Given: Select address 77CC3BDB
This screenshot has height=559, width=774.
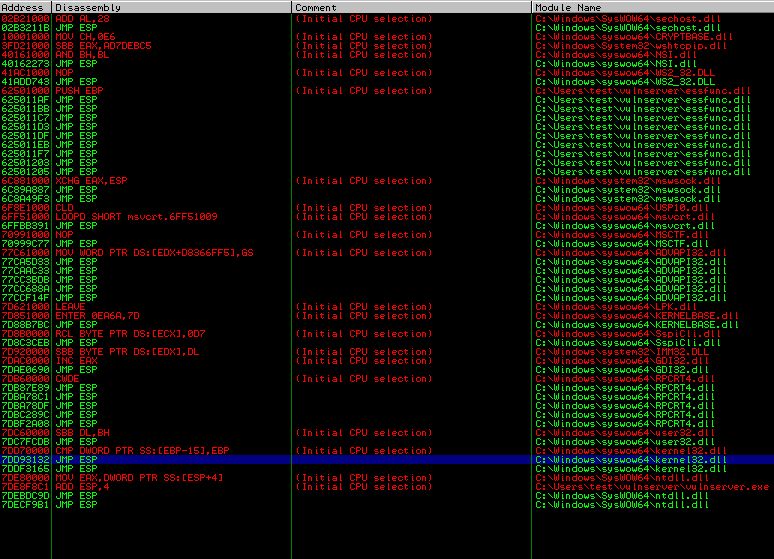Looking at the screenshot, I should click(x=25, y=280).
